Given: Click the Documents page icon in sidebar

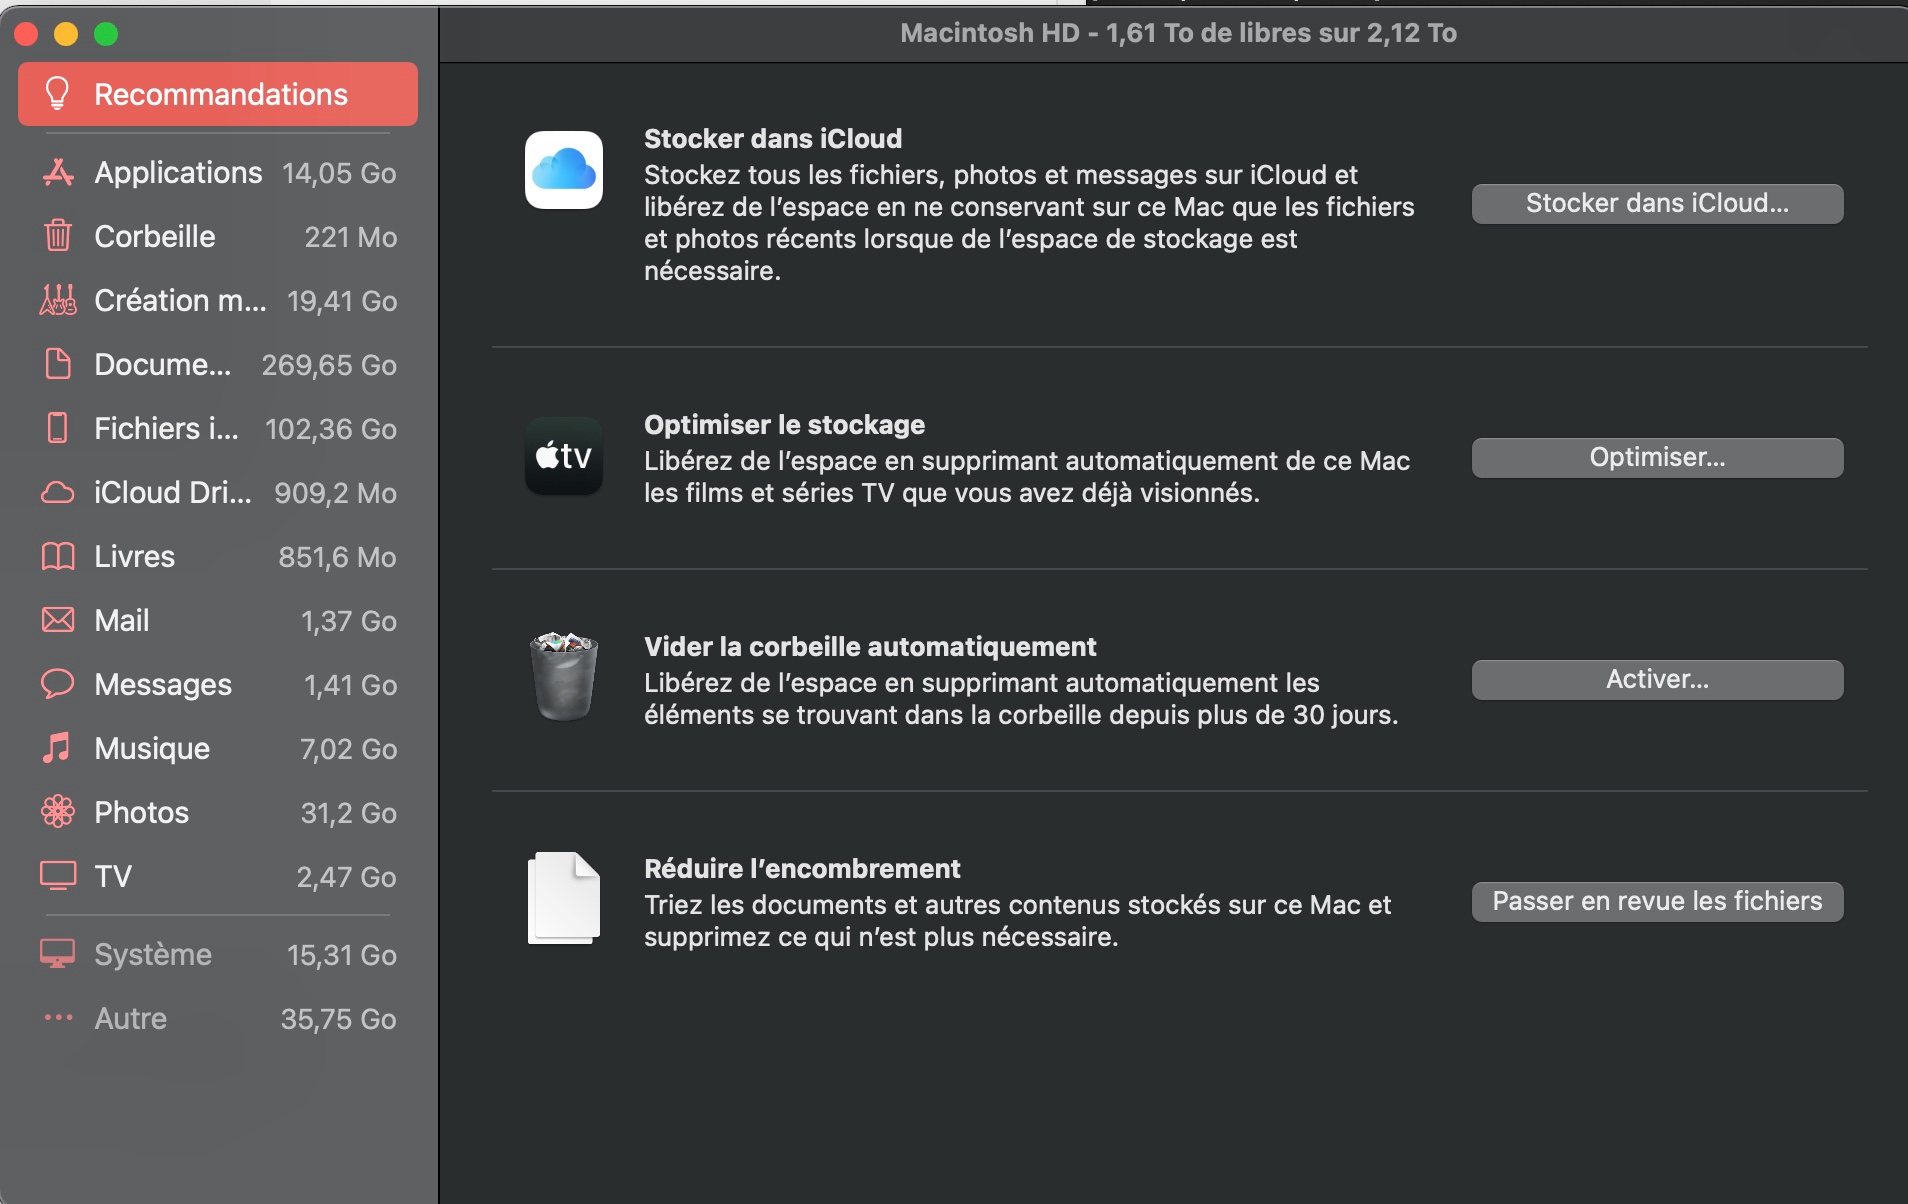Looking at the screenshot, I should 58,364.
